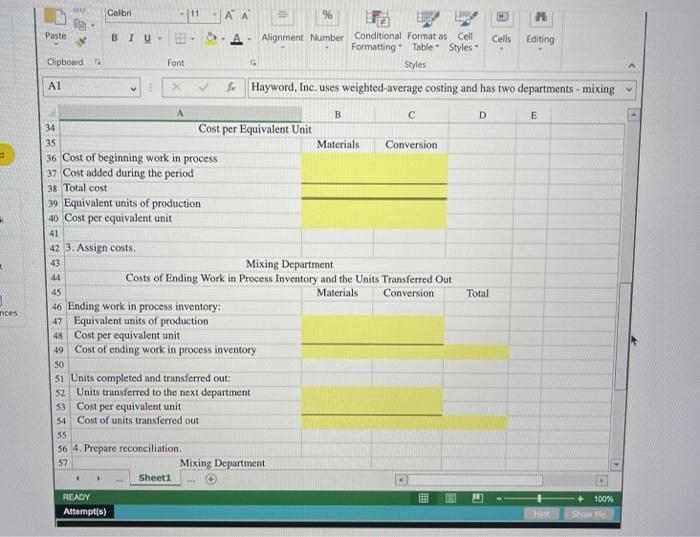Image resolution: width=700 pixels, height=537 pixels.
Task: Open the Fill Color dropdown arrow
Action: click(x=223, y=39)
